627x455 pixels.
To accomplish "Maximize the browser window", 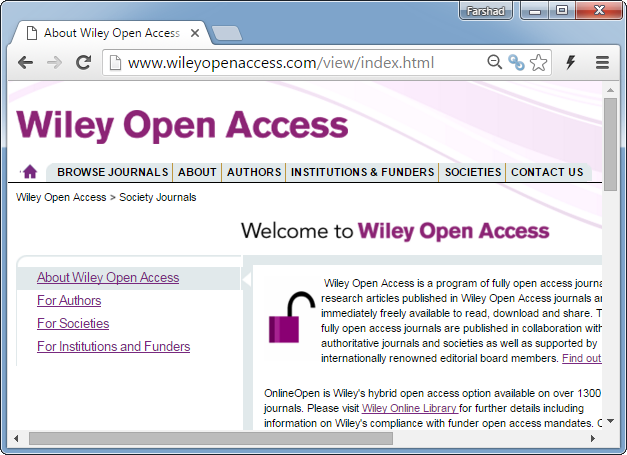I will point(562,10).
